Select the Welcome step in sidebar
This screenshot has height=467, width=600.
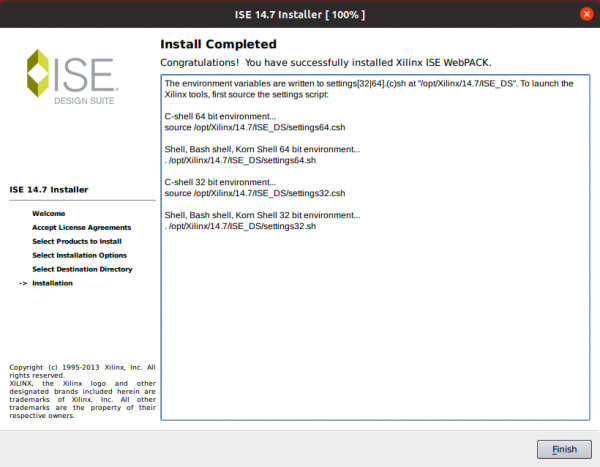click(49, 214)
